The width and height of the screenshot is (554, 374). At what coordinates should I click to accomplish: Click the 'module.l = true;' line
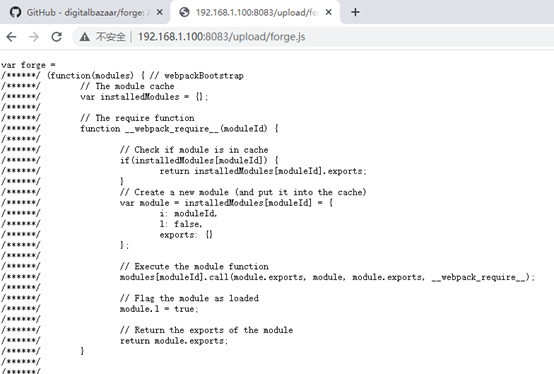pyautogui.click(x=159, y=309)
